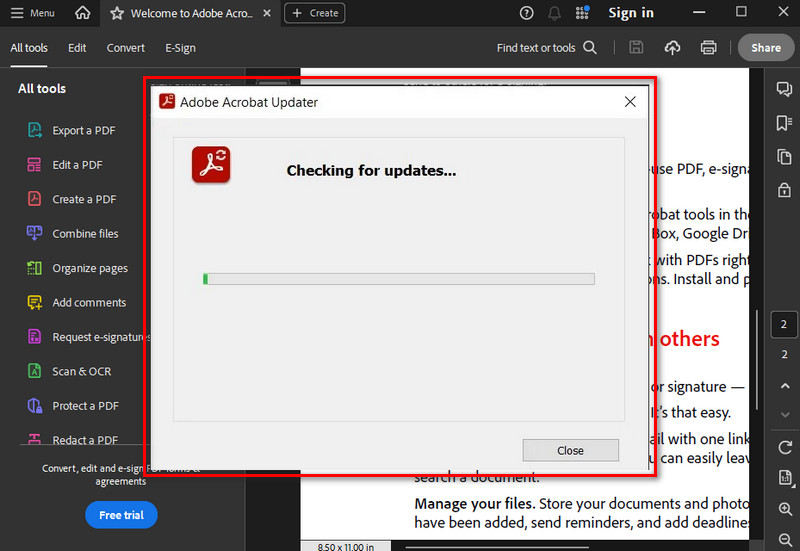Screen dimensions: 800x551
Task: Open the Menu hamburger dropdown
Action: (x=32, y=13)
